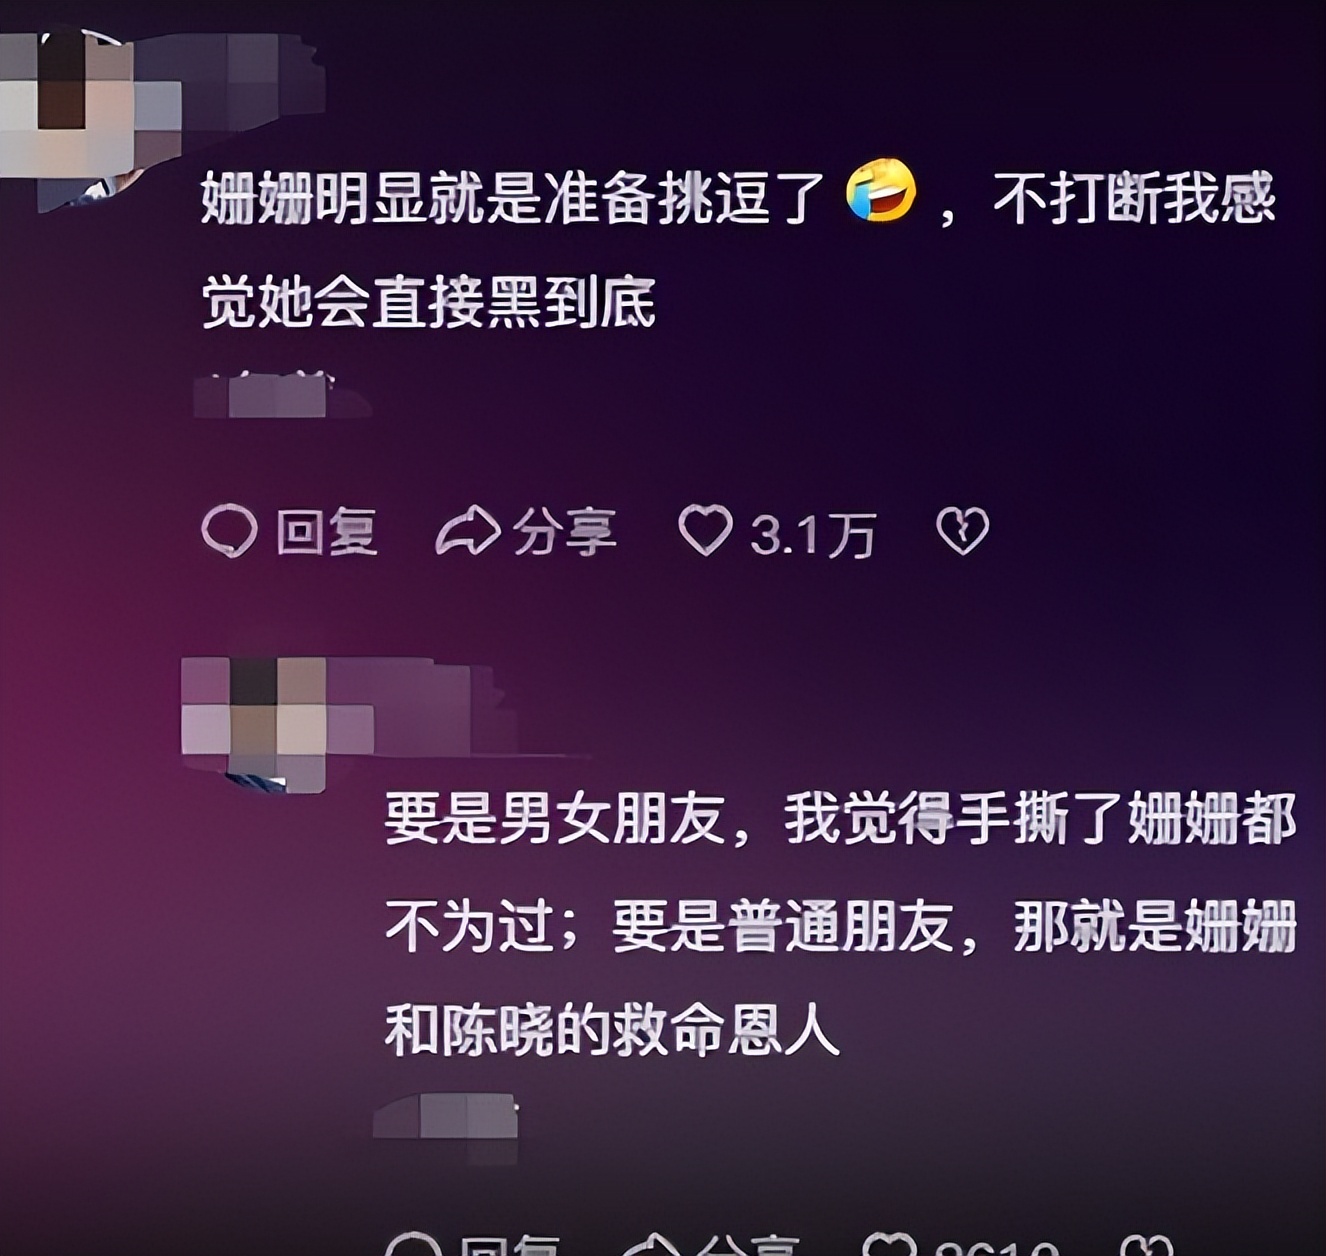Screen dimensions: 1326x1256
Task: Like the first comment with the heart icon
Action: point(706,530)
